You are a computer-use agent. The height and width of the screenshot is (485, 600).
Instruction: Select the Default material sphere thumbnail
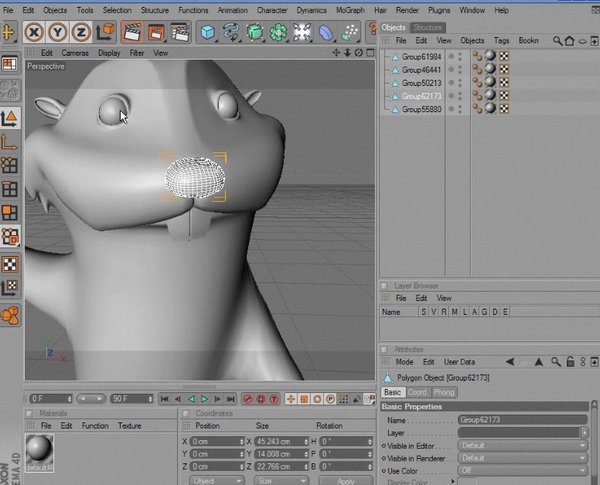(x=40, y=447)
